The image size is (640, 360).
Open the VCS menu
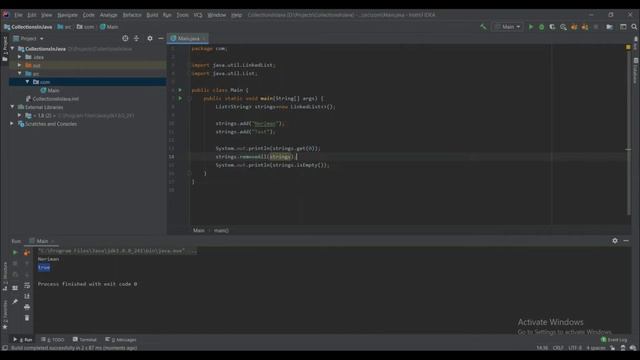(x=198, y=15)
